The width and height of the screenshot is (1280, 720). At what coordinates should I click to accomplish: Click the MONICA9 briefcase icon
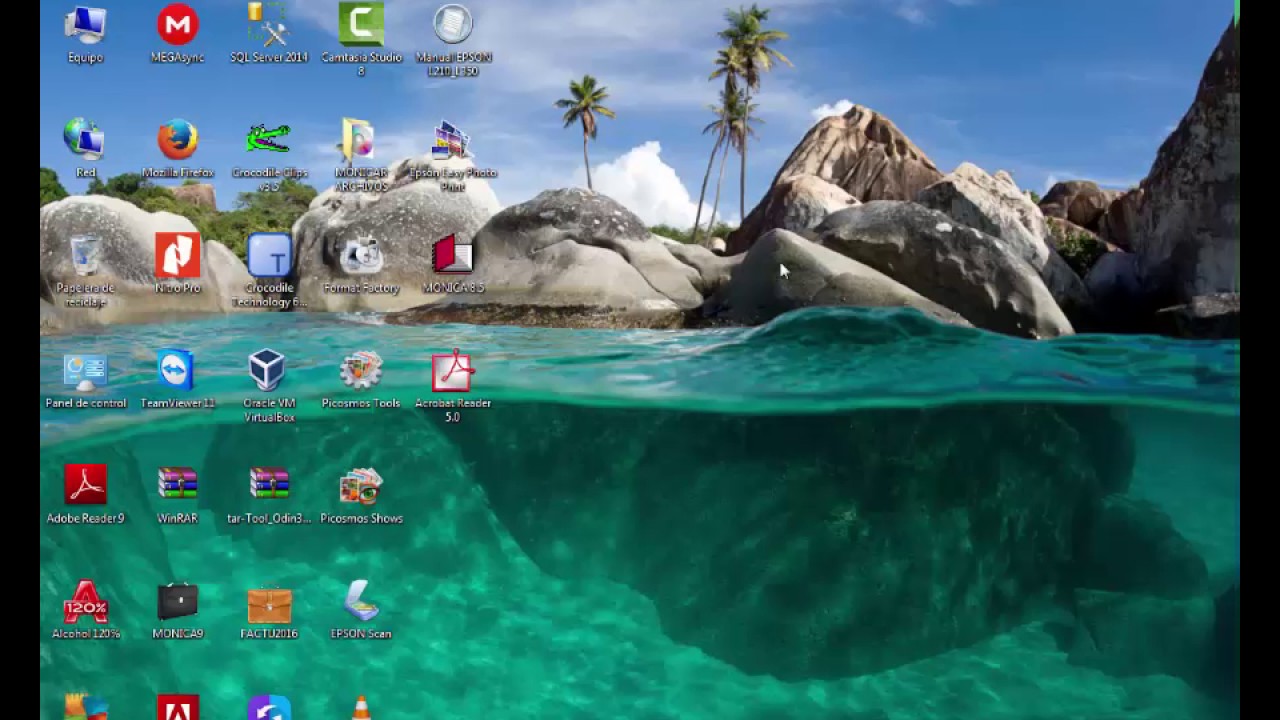(177, 601)
